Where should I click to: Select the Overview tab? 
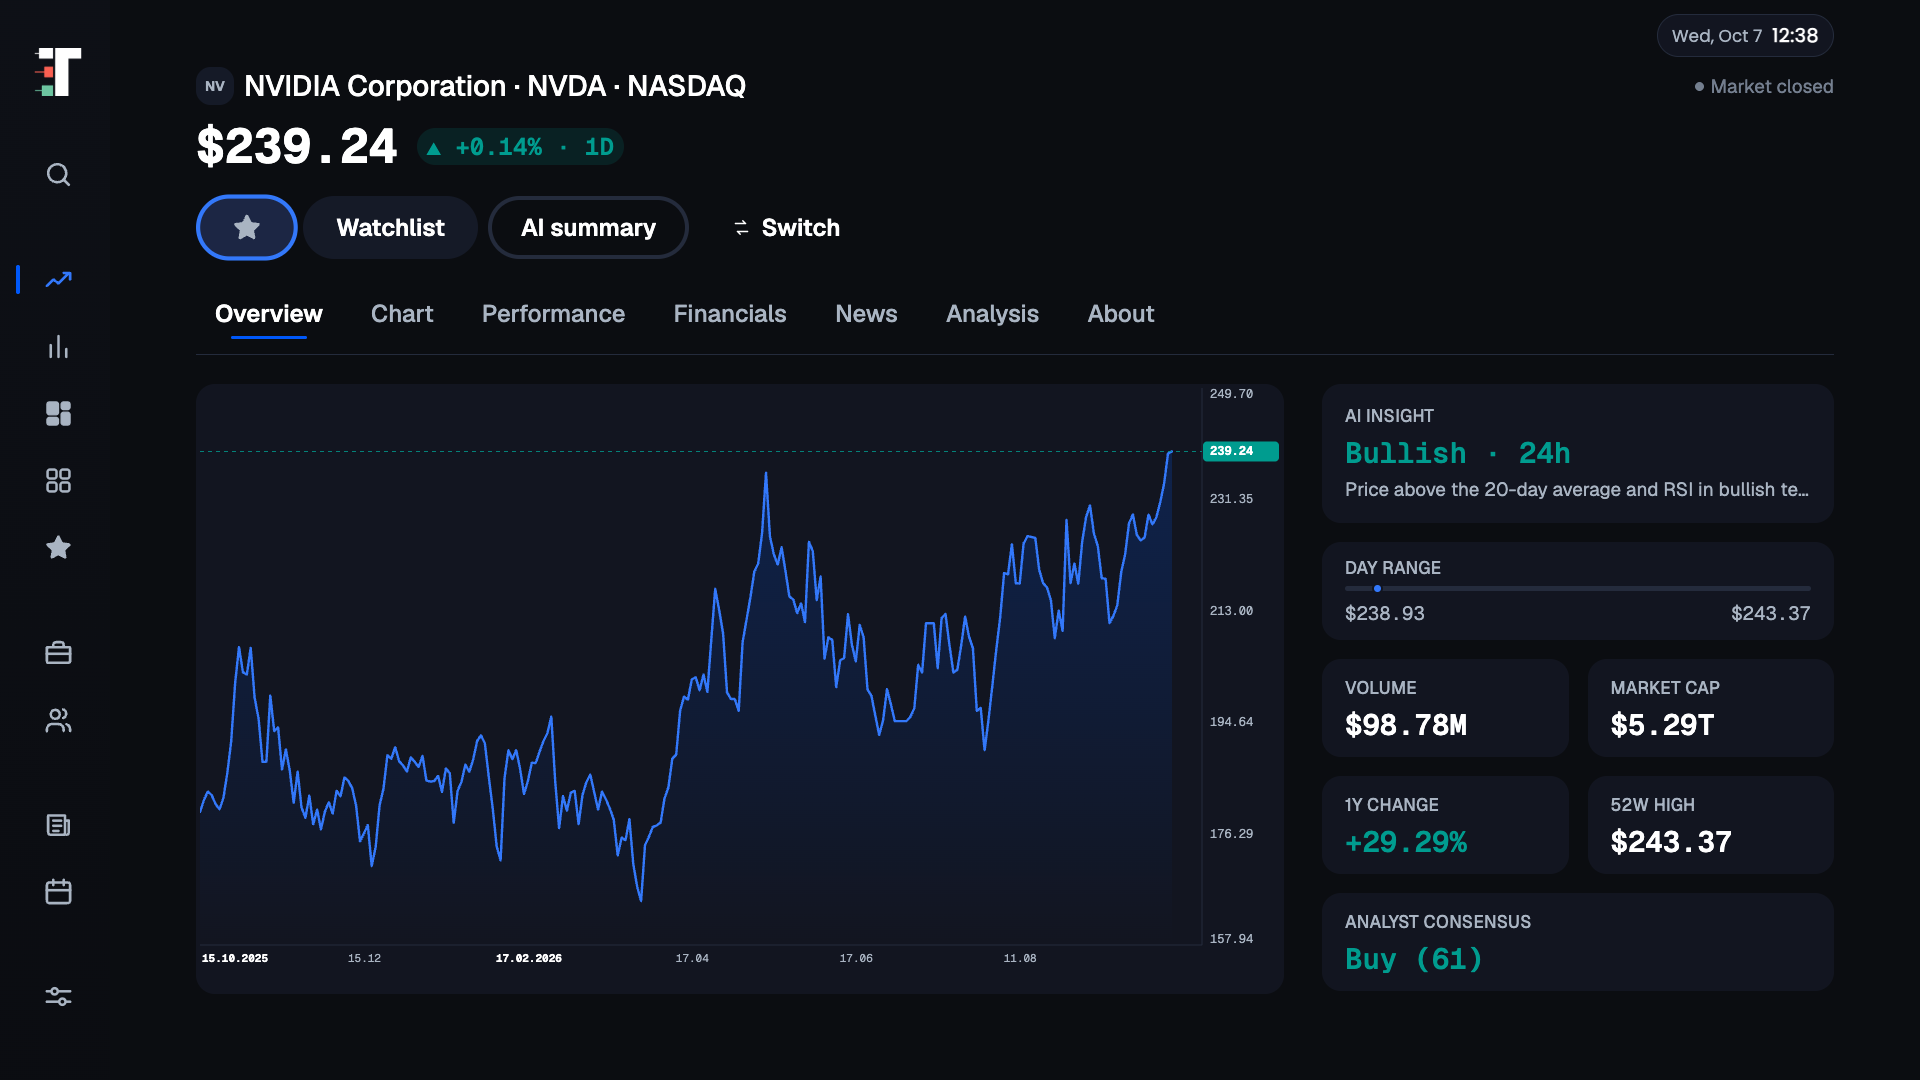click(x=269, y=314)
